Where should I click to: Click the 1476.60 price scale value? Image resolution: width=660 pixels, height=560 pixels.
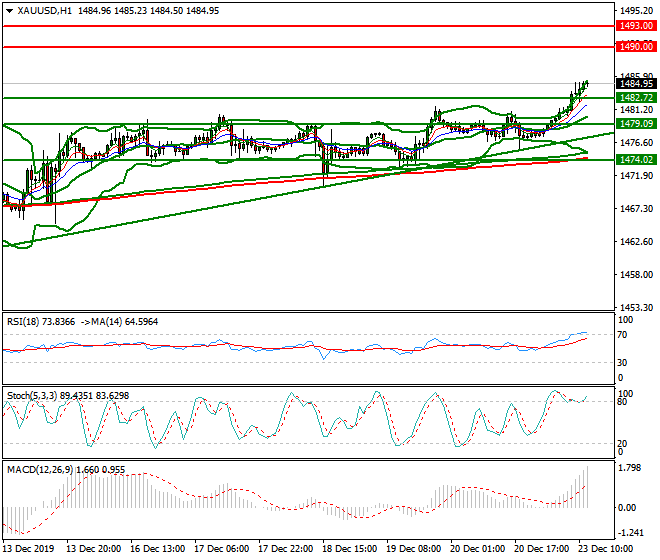(x=636, y=143)
